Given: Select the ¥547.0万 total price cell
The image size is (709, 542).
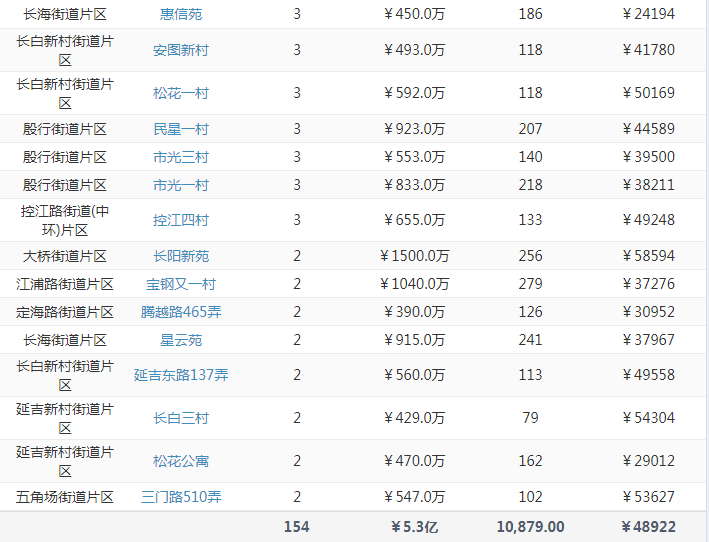Looking at the screenshot, I should tap(414, 497).
